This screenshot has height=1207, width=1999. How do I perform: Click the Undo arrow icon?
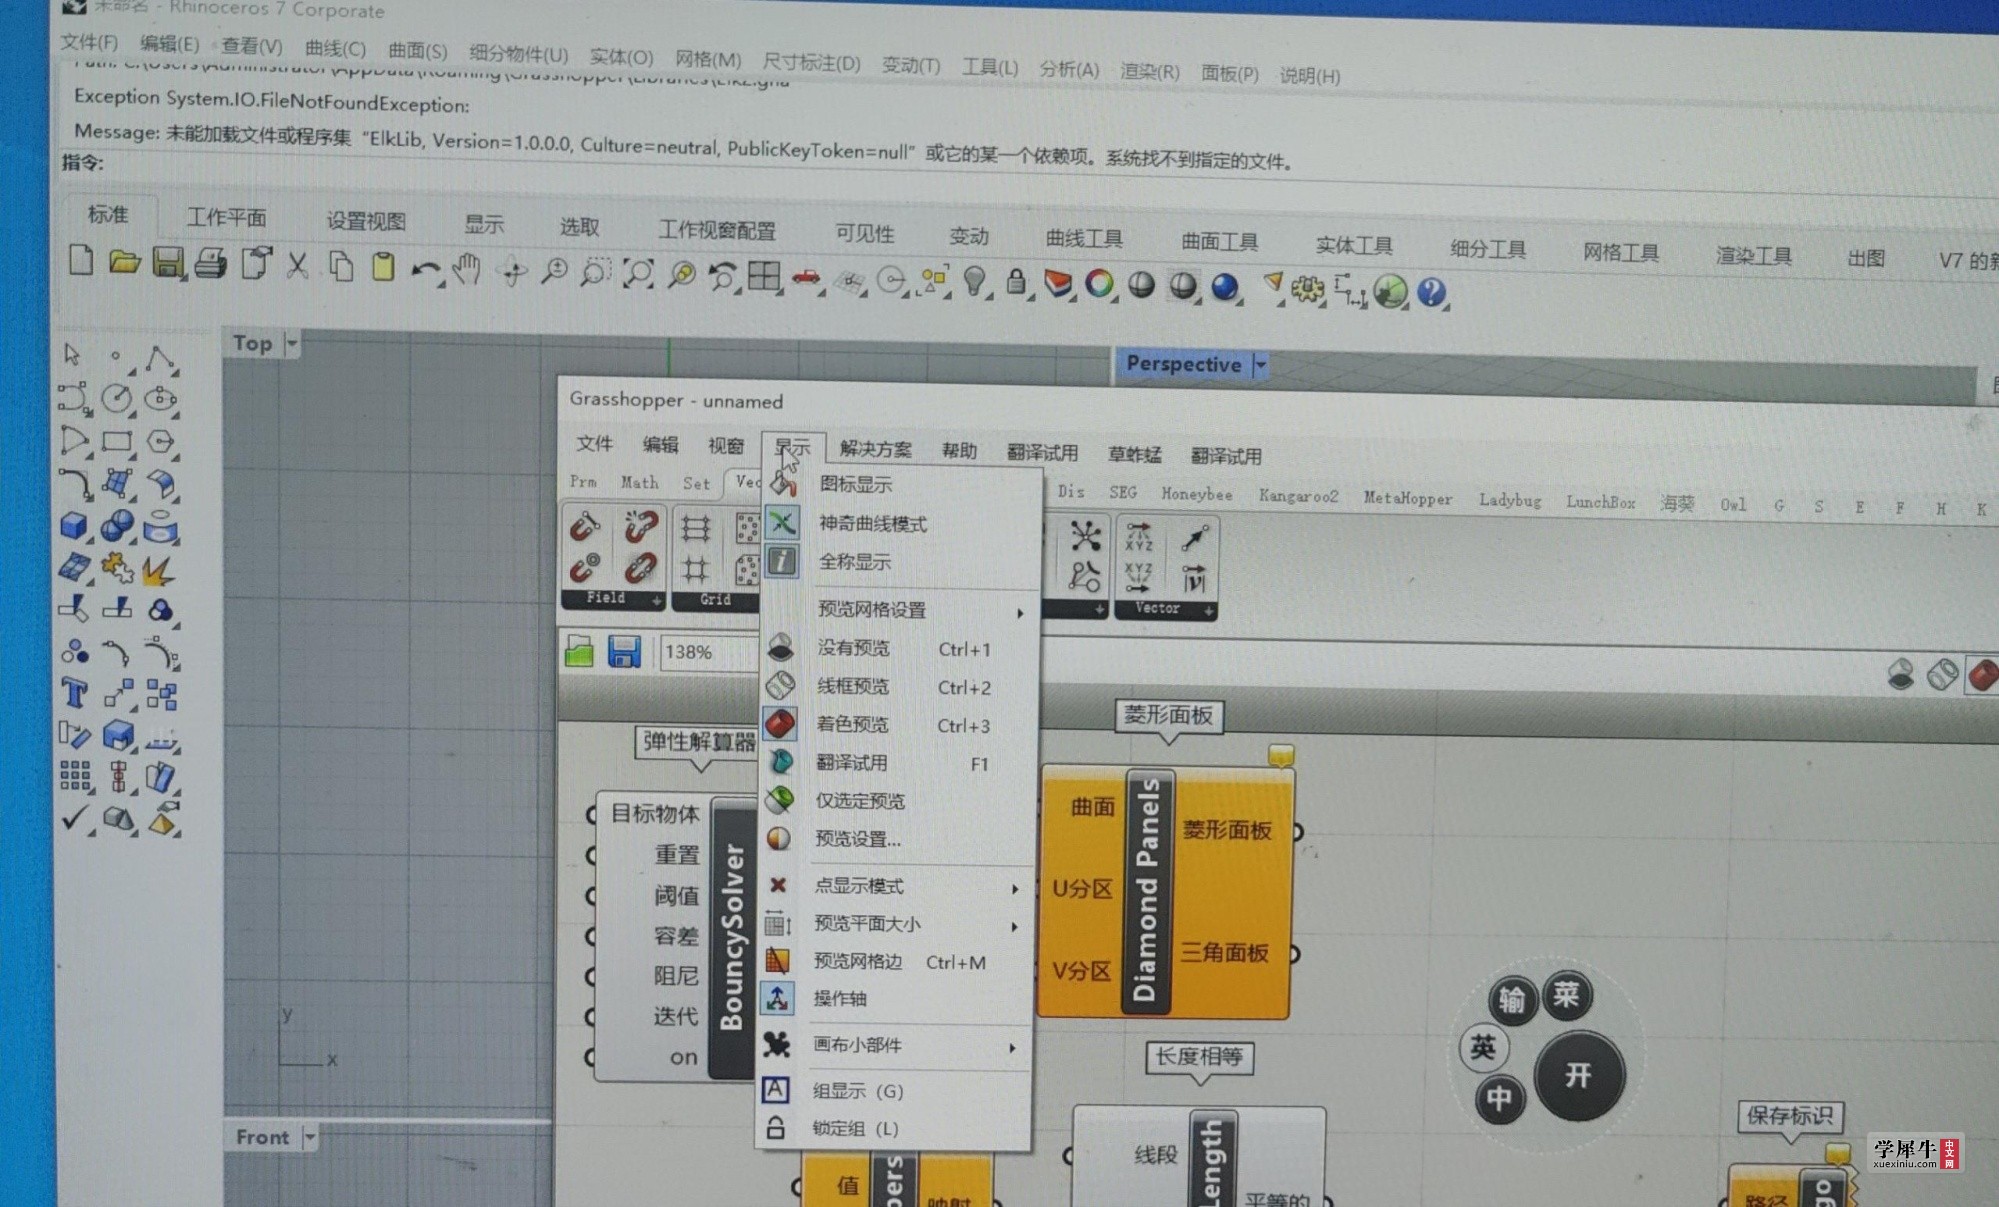(425, 270)
